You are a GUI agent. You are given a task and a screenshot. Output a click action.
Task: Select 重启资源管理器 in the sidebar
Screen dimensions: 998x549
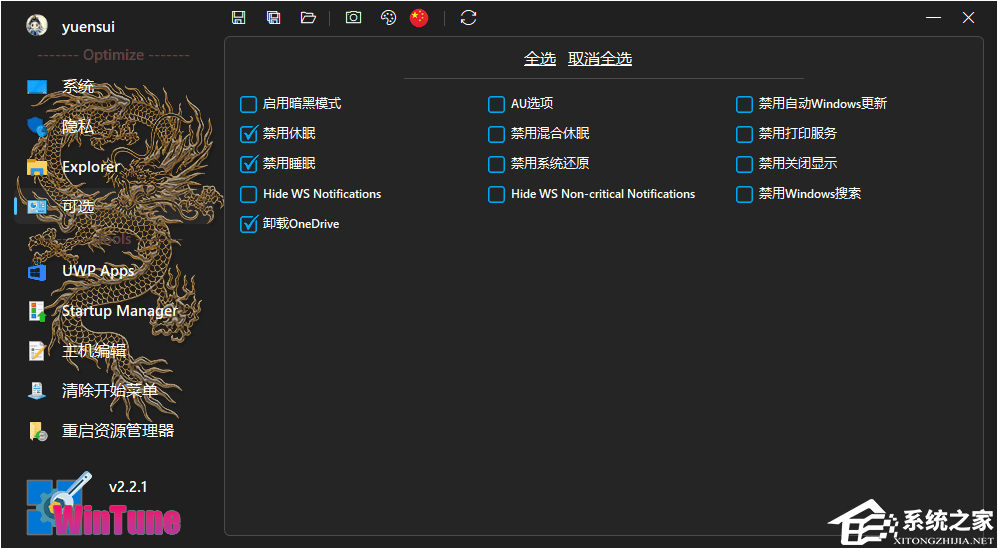click(x=115, y=431)
